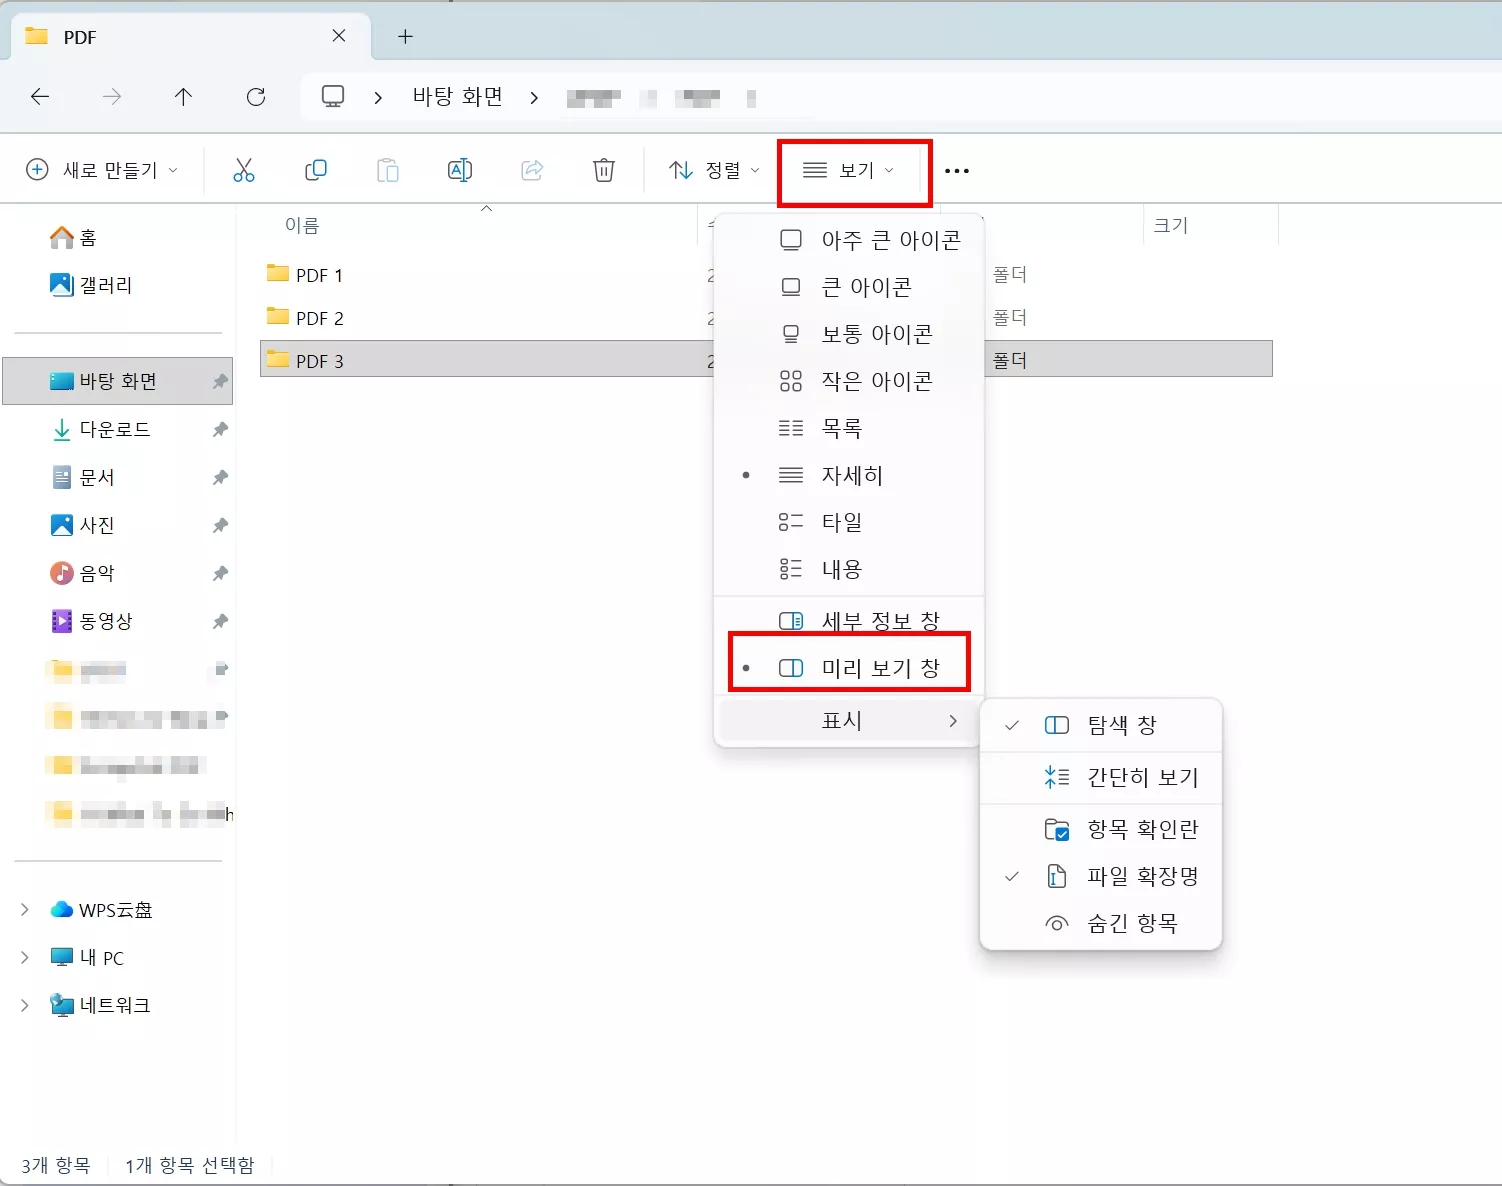Expand the 내 PC tree node
Viewport: 1502px width, 1186px height.
click(x=23, y=957)
